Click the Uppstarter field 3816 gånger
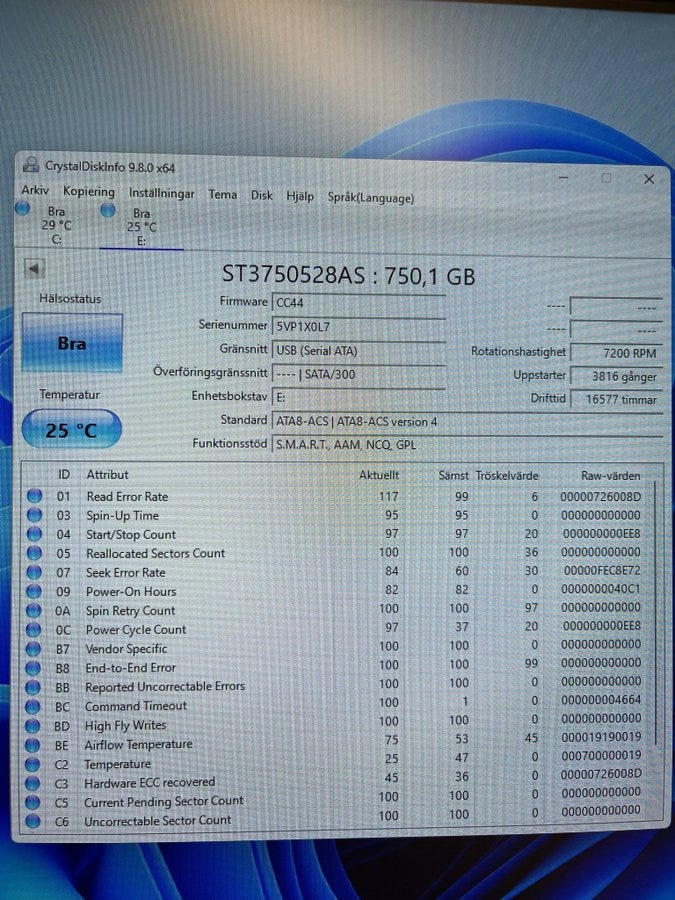 tap(616, 377)
